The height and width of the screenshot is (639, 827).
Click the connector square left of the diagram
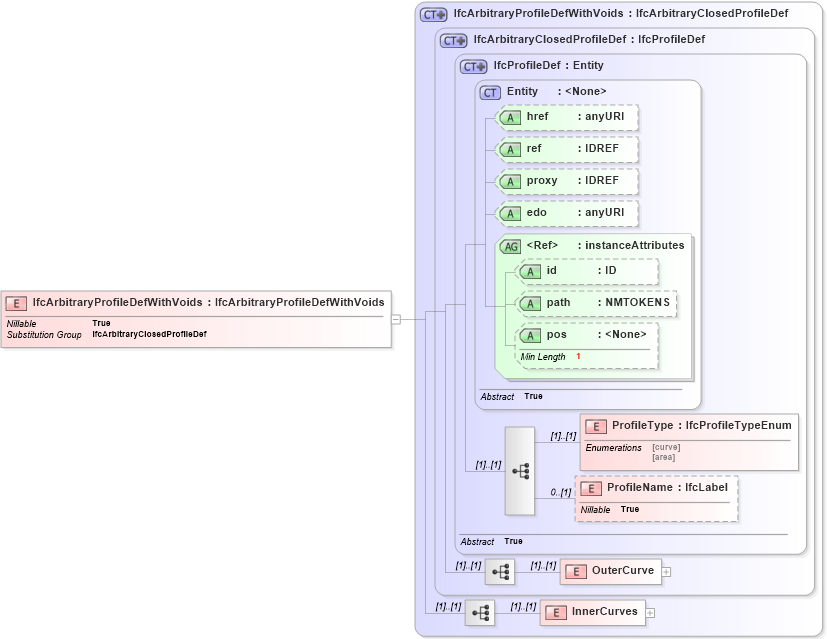click(398, 319)
